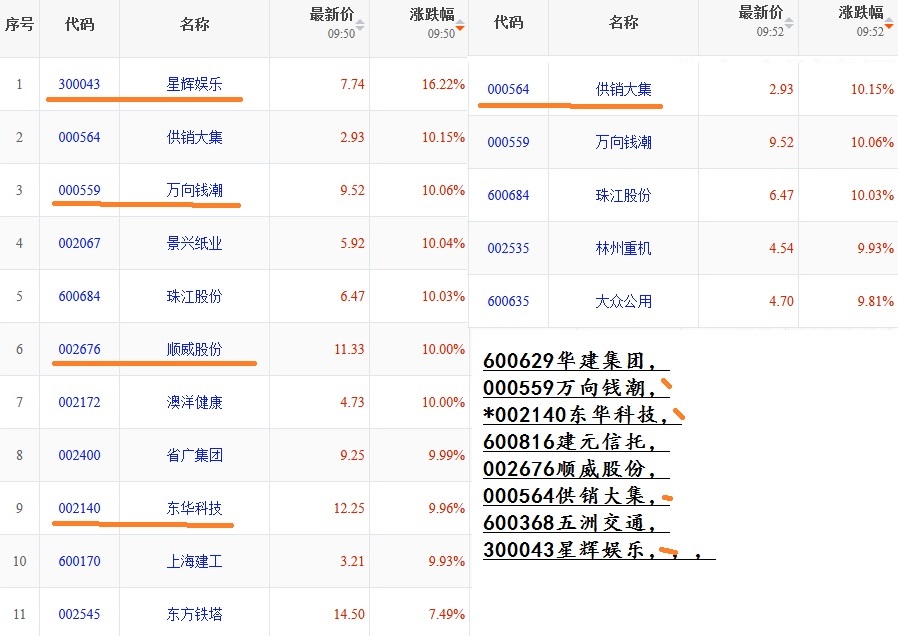
Task: Open 大众公用 stock name link
Action: (x=623, y=302)
